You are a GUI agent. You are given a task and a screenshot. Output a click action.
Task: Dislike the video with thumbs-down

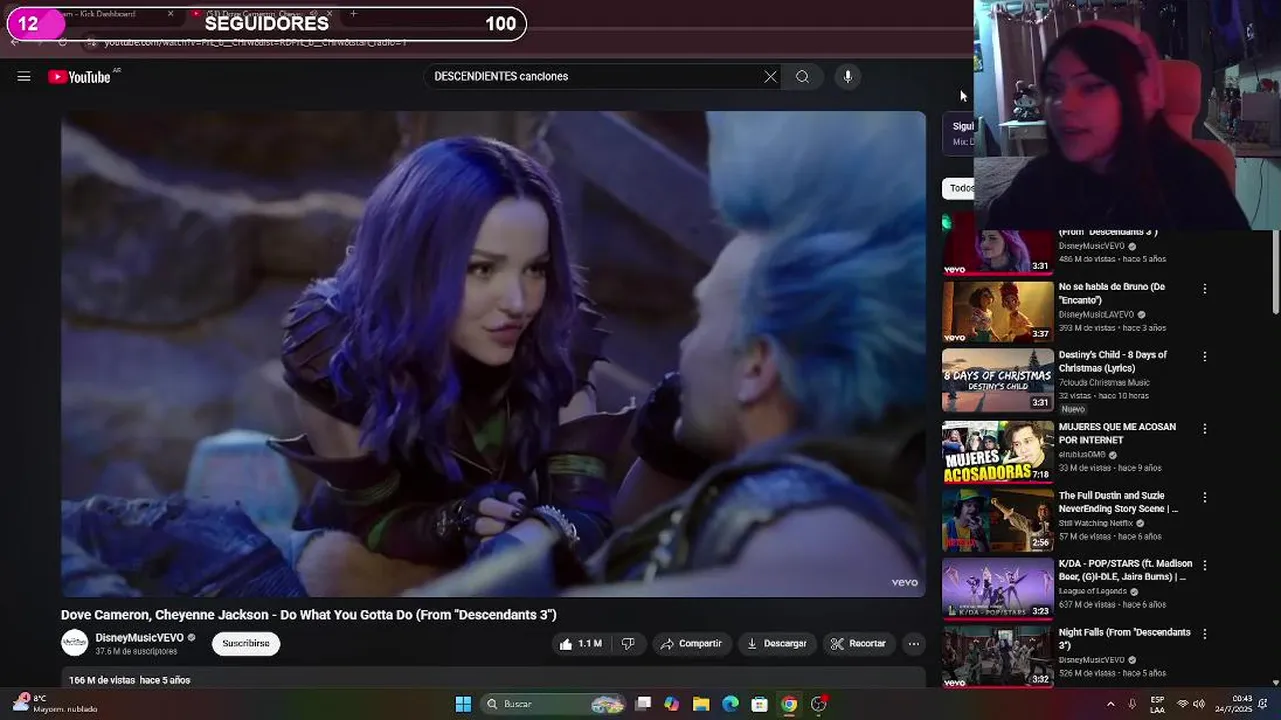tap(628, 644)
